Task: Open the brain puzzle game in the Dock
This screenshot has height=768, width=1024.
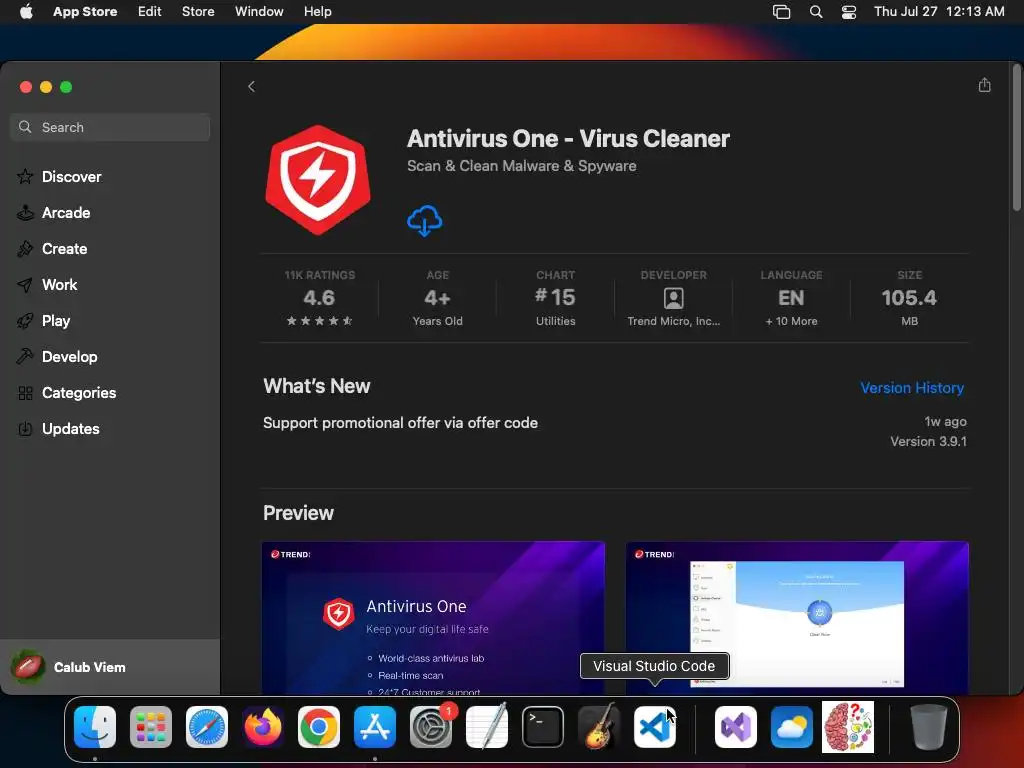Action: click(848, 727)
